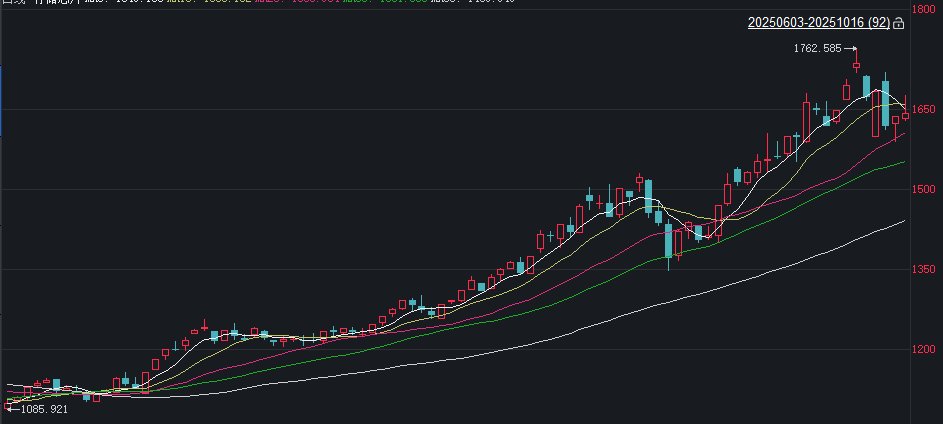Click the lock icon beside the date range

pos(898,22)
